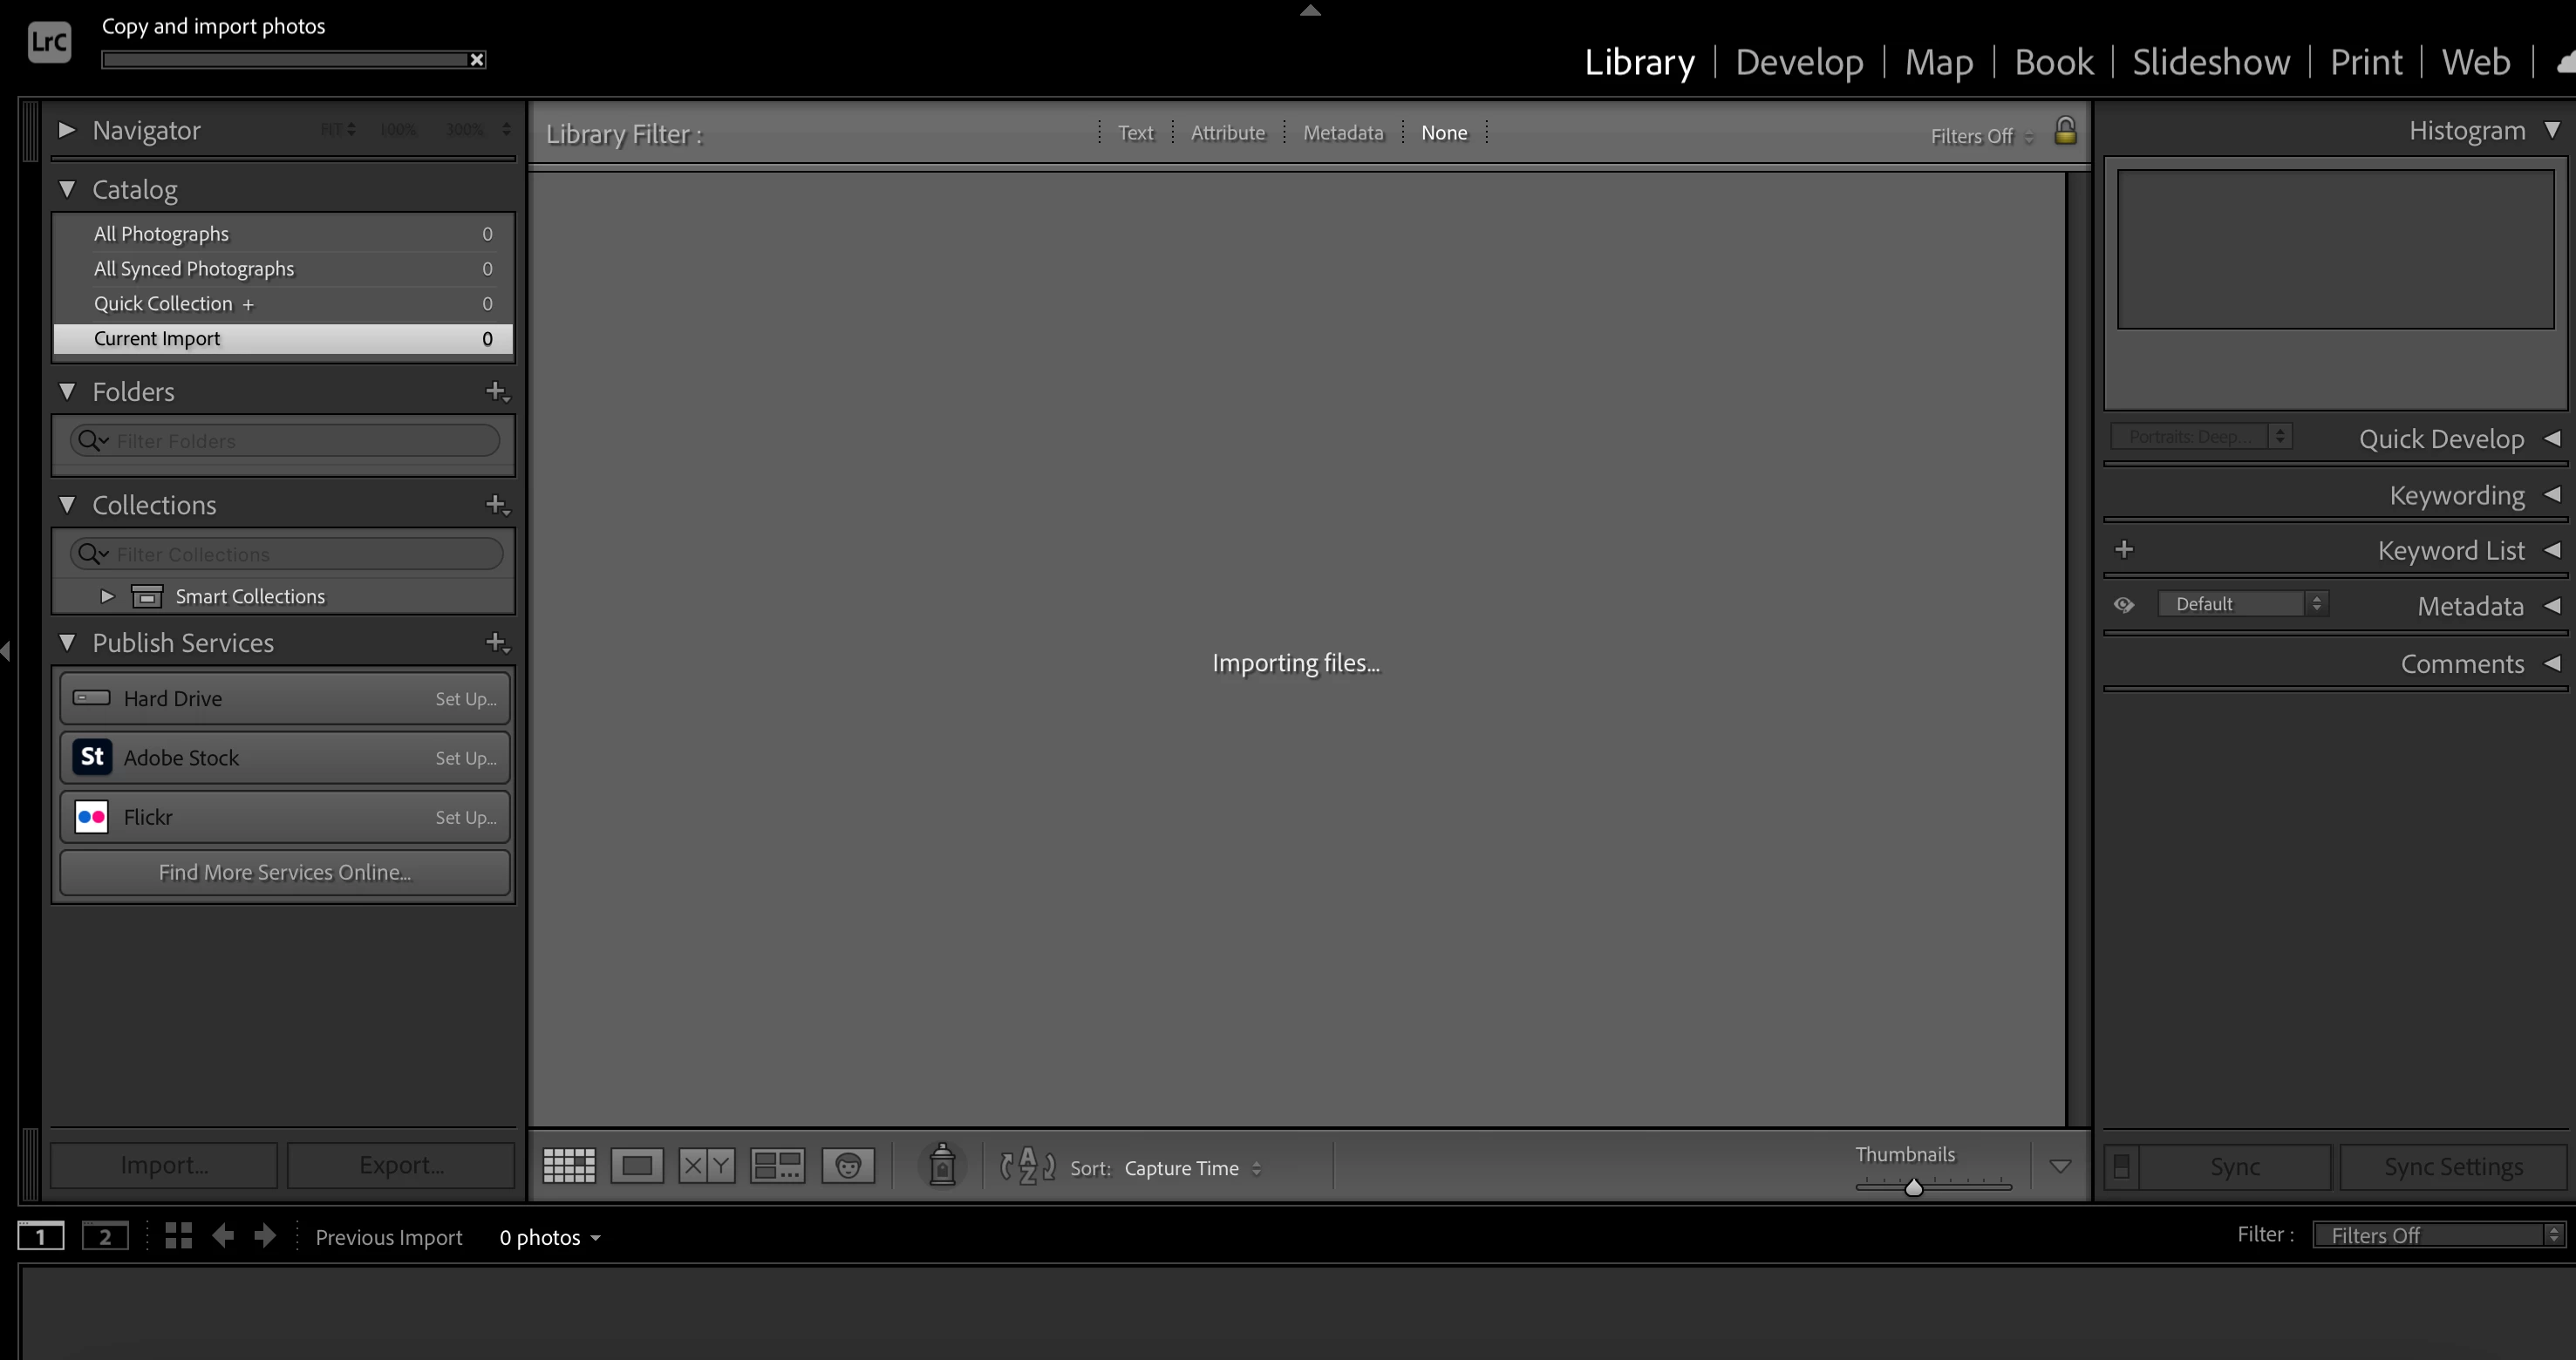
Task: Reverse sort direction with the AZ icon
Action: pyautogui.click(x=1027, y=1166)
